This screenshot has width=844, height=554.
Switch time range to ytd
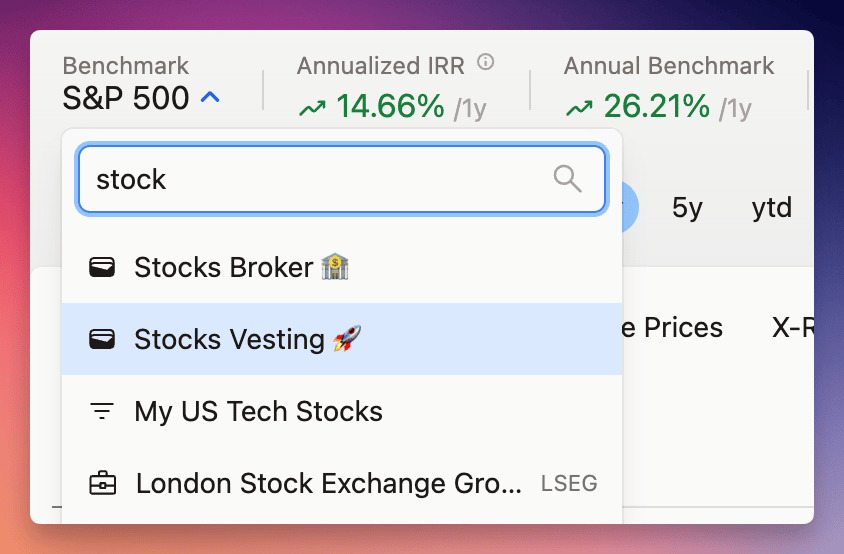[x=772, y=208]
